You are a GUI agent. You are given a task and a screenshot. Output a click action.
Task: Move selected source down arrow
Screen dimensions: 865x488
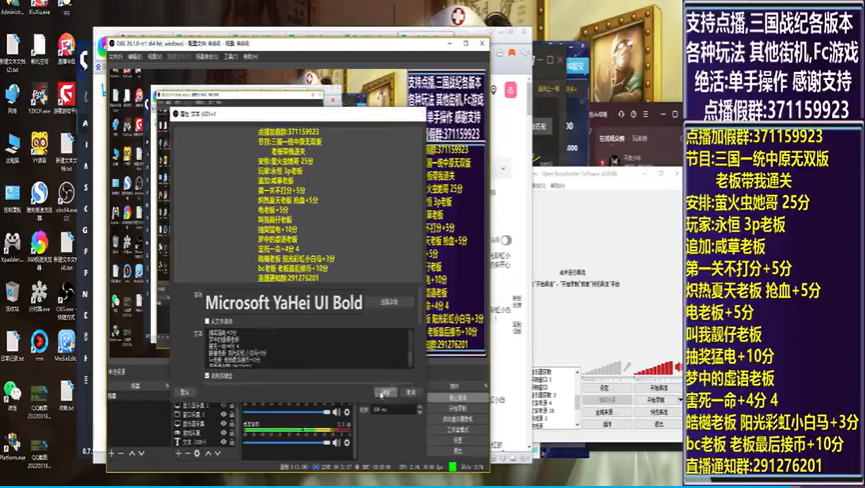[x=218, y=453]
